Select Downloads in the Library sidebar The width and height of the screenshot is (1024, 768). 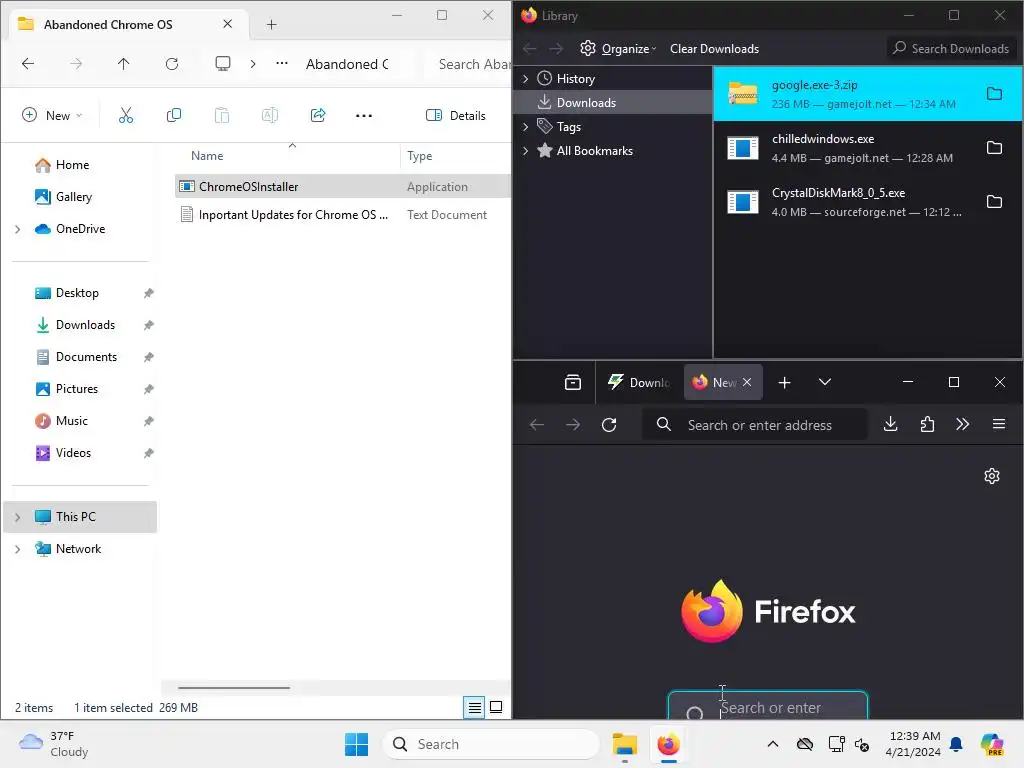click(613, 103)
